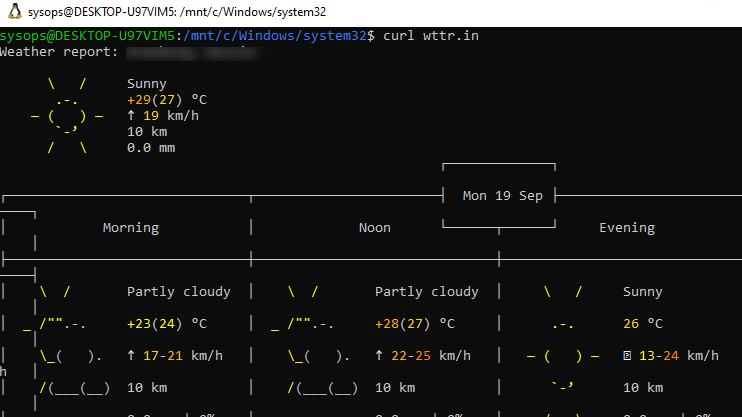This screenshot has height=417, width=742.
Task: Click the blurred location after Weather report
Action: pos(193,53)
